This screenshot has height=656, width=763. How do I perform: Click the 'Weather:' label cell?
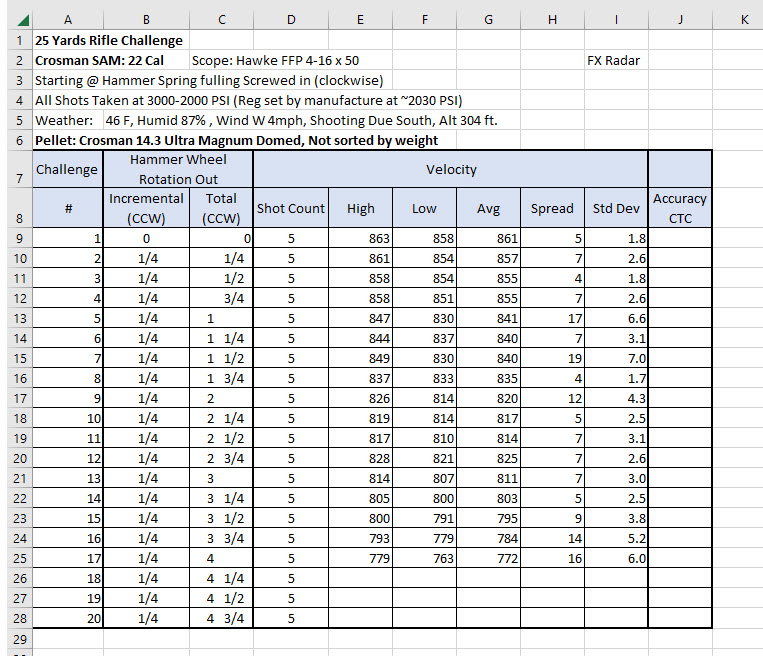pyautogui.click(x=68, y=120)
